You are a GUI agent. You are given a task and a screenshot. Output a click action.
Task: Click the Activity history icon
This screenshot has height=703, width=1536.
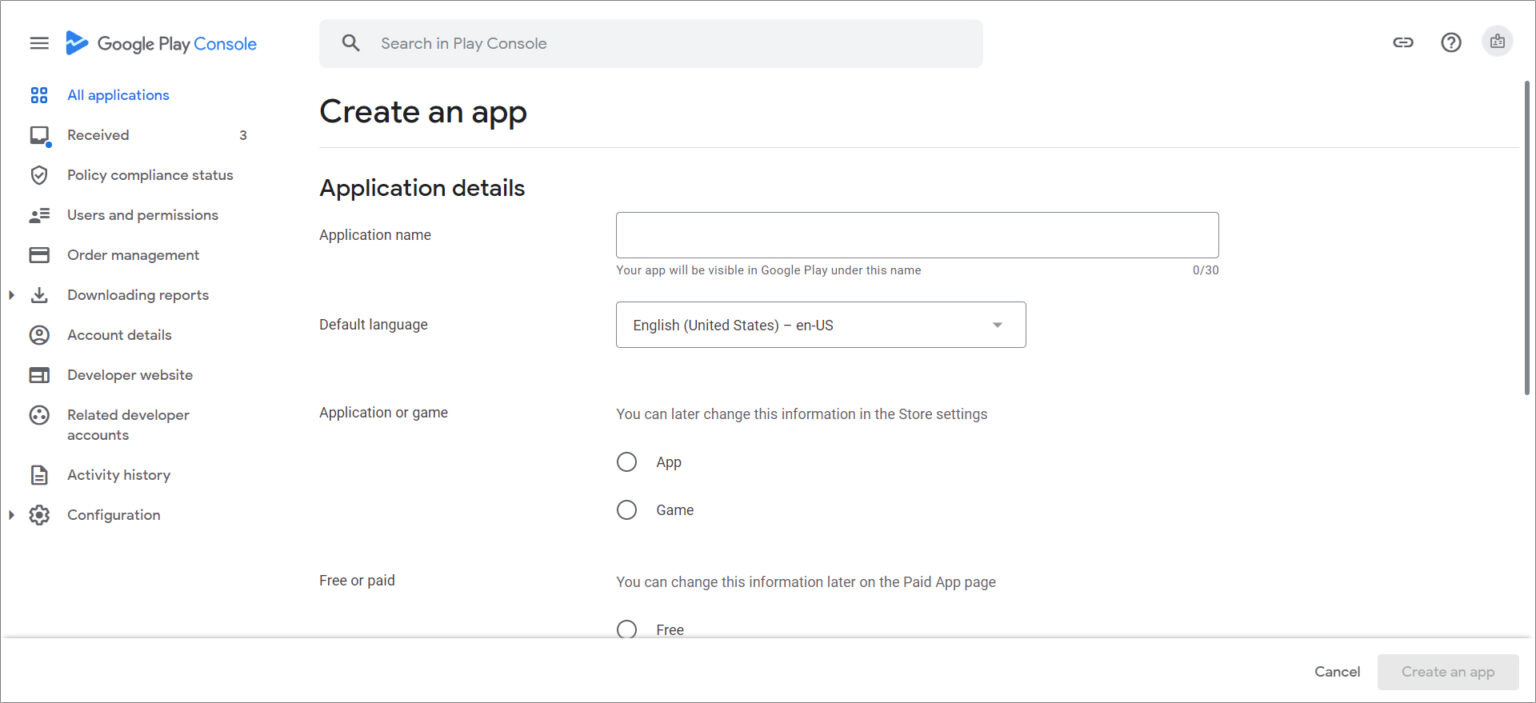pos(39,474)
